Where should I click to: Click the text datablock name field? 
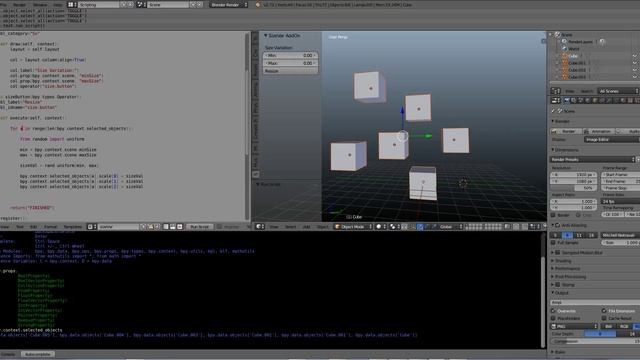click(x=118, y=227)
